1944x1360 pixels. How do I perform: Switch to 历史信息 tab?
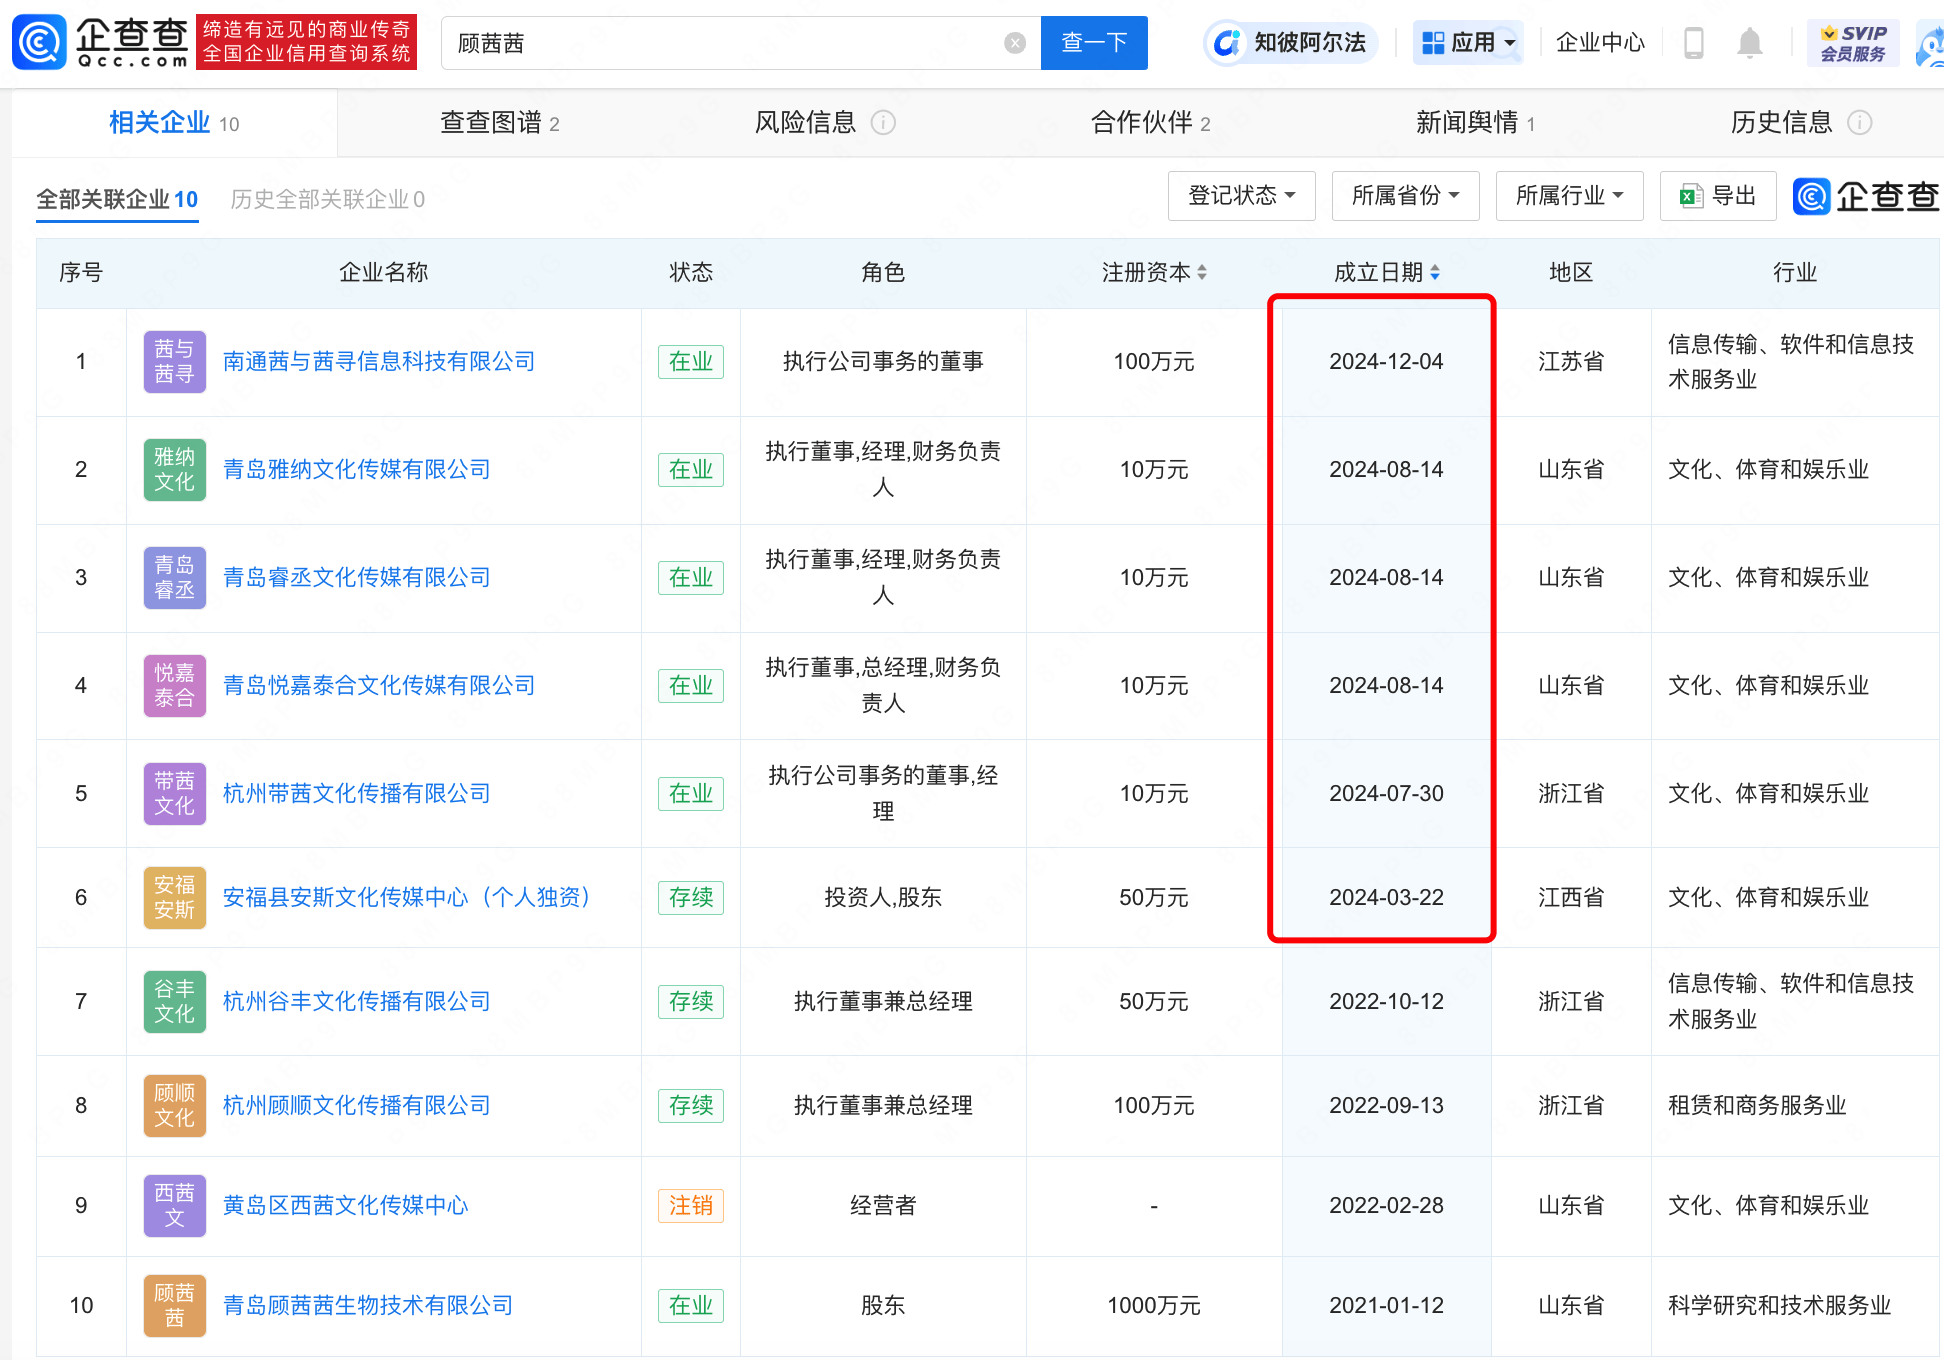[x=1781, y=123]
